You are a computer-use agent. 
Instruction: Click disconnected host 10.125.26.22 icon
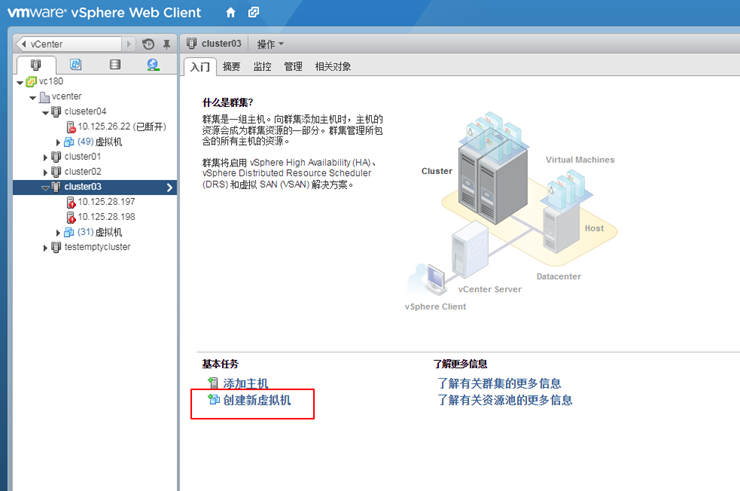tap(71, 127)
